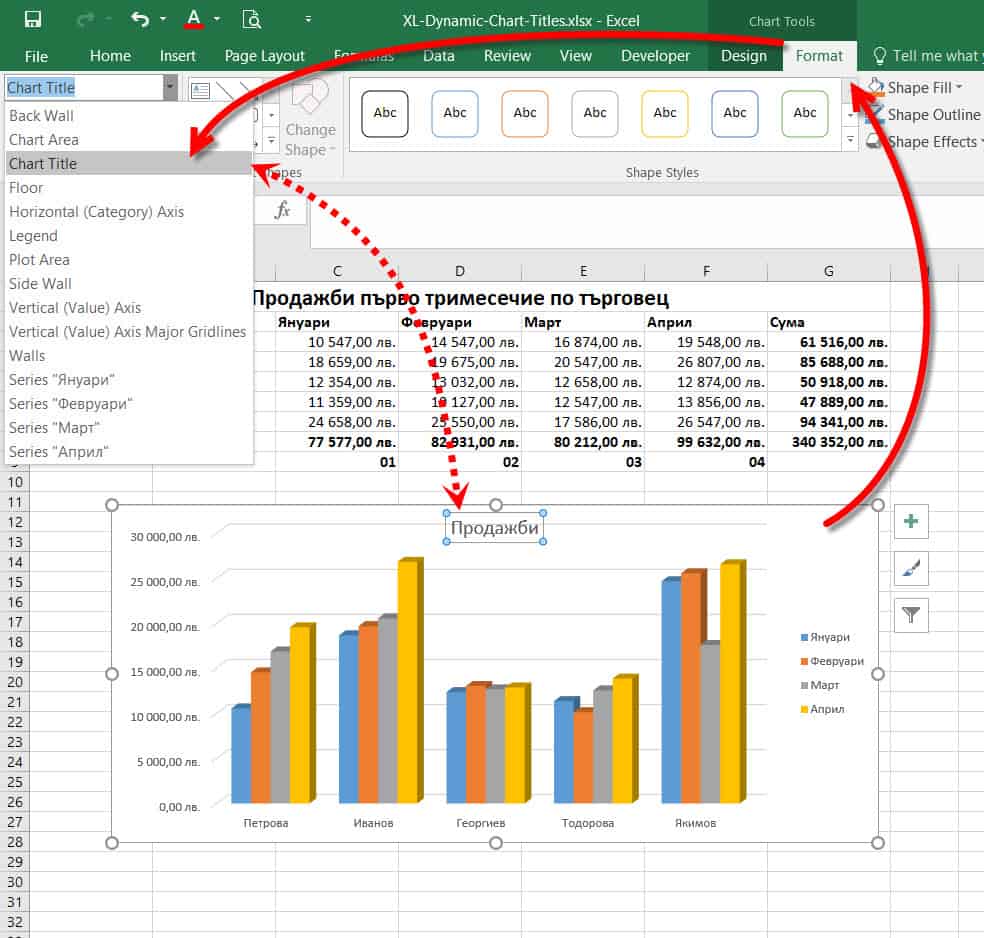984x938 pixels.
Task: Select the chart title 'Продажби'
Action: click(495, 528)
